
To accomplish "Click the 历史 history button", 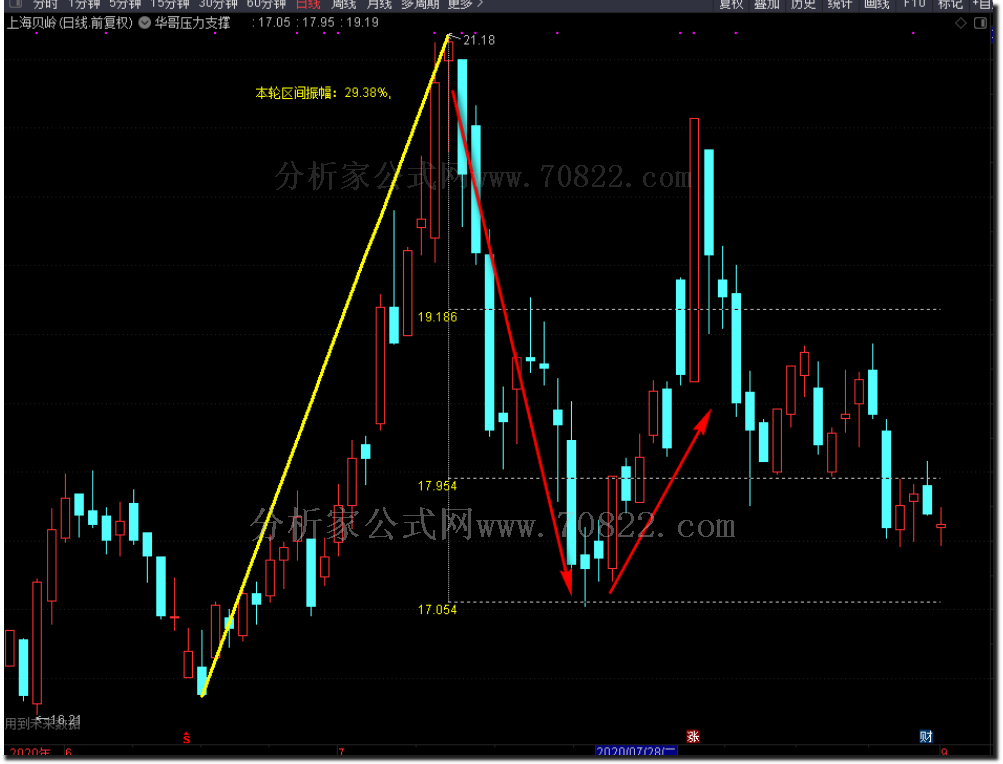I will point(803,4).
